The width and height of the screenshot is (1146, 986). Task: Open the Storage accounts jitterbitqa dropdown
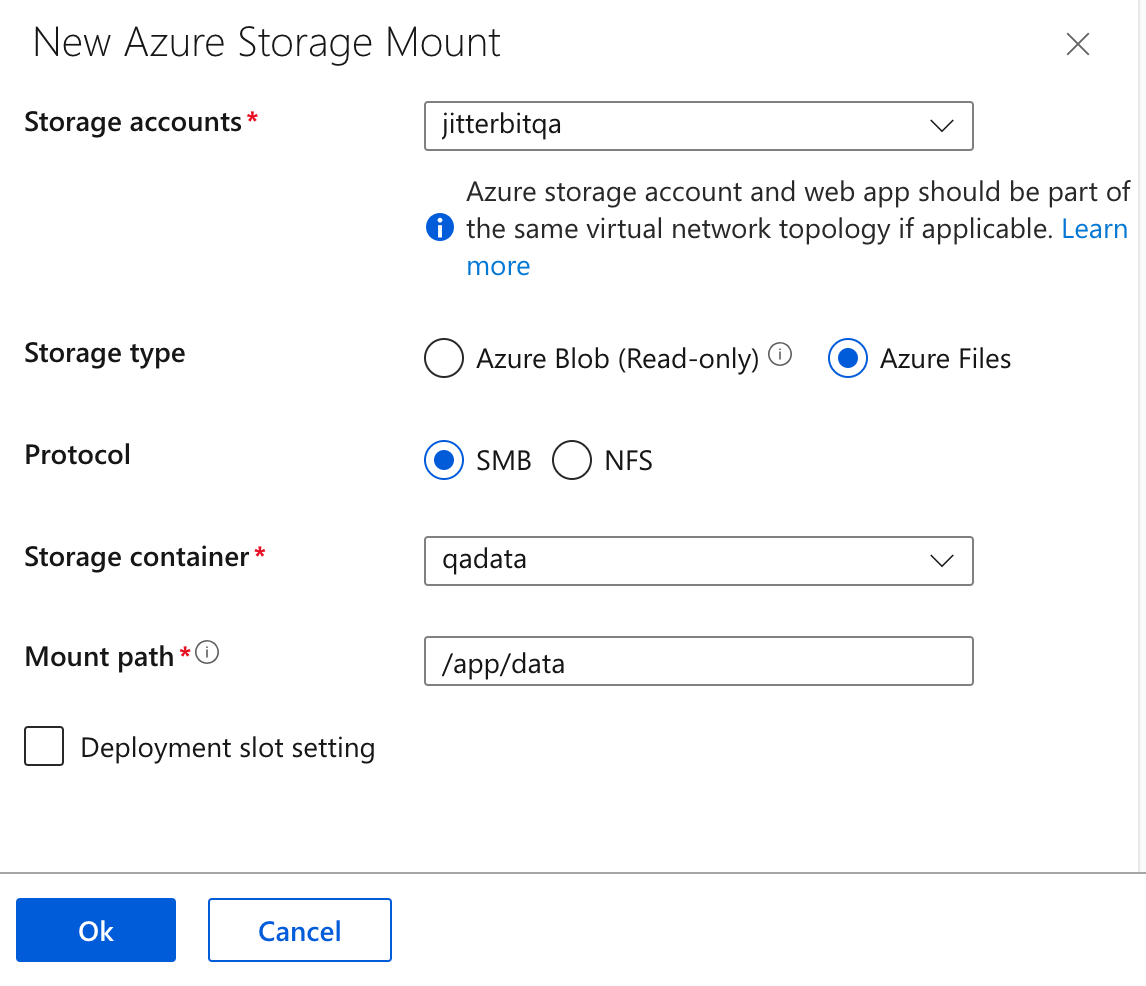point(697,126)
